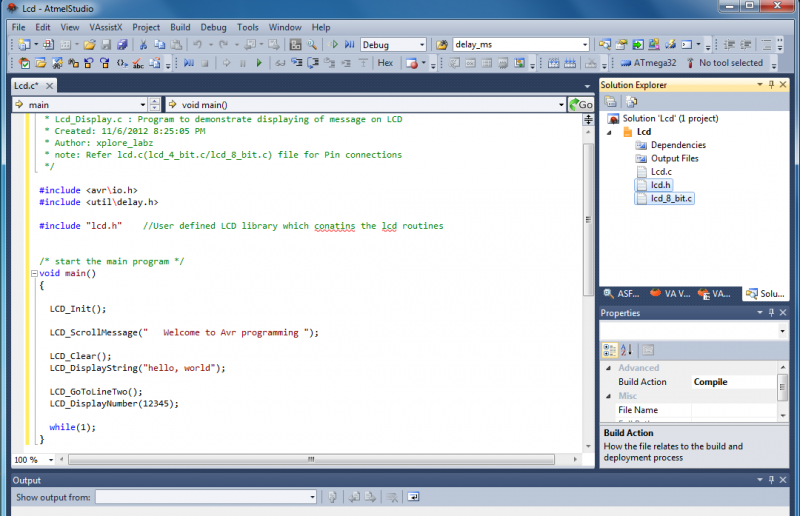This screenshot has width=800, height=516.
Task: Click the green Continue play icon
Action: click(259, 63)
